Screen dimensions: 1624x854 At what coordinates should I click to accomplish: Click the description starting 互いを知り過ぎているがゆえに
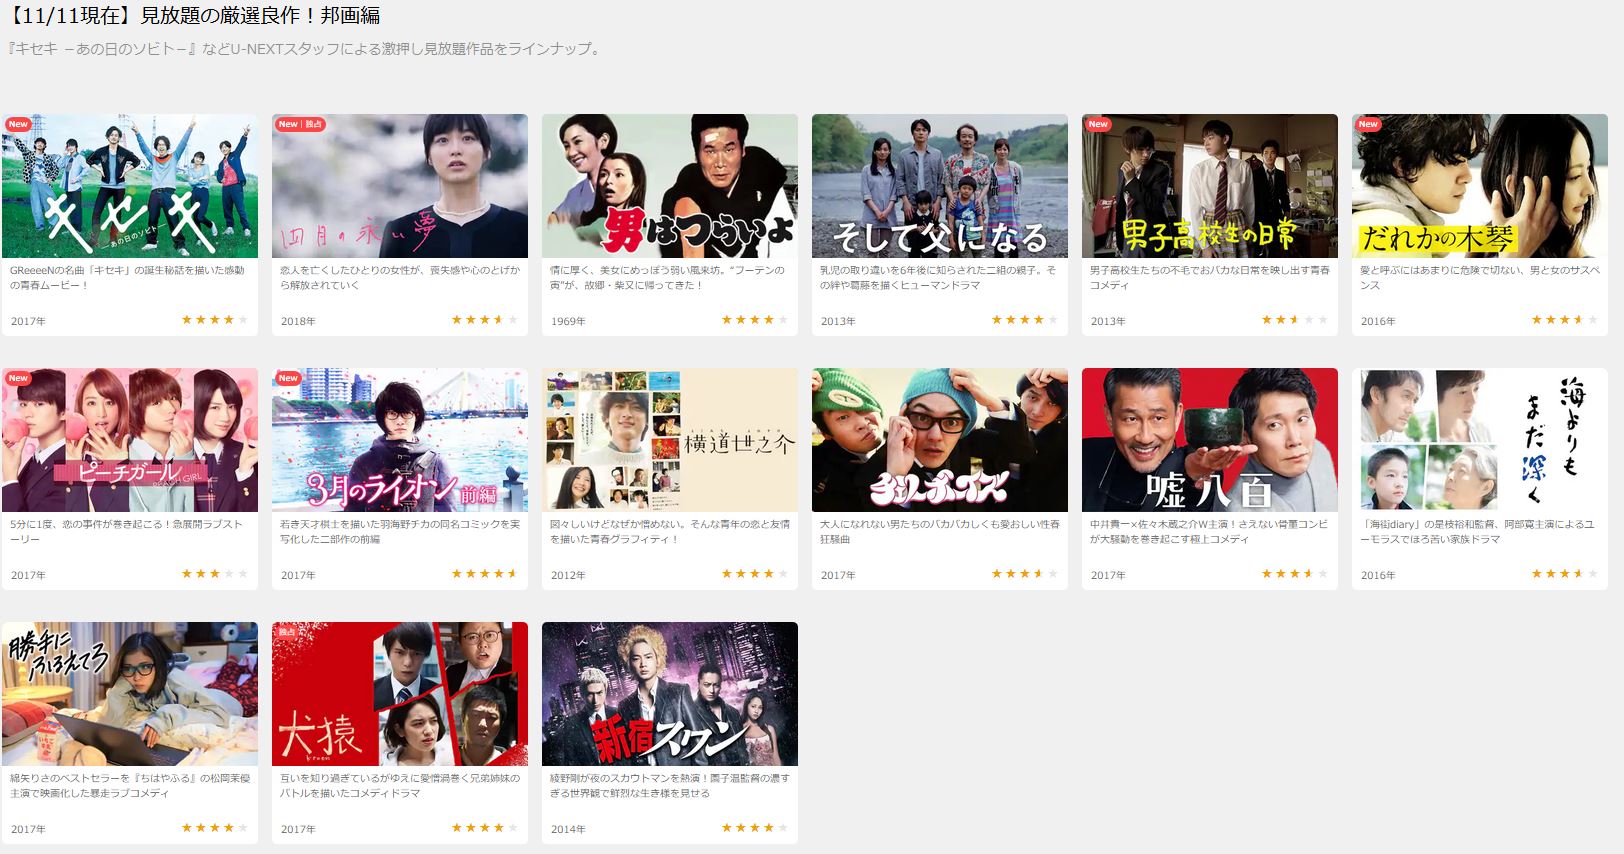click(400, 785)
